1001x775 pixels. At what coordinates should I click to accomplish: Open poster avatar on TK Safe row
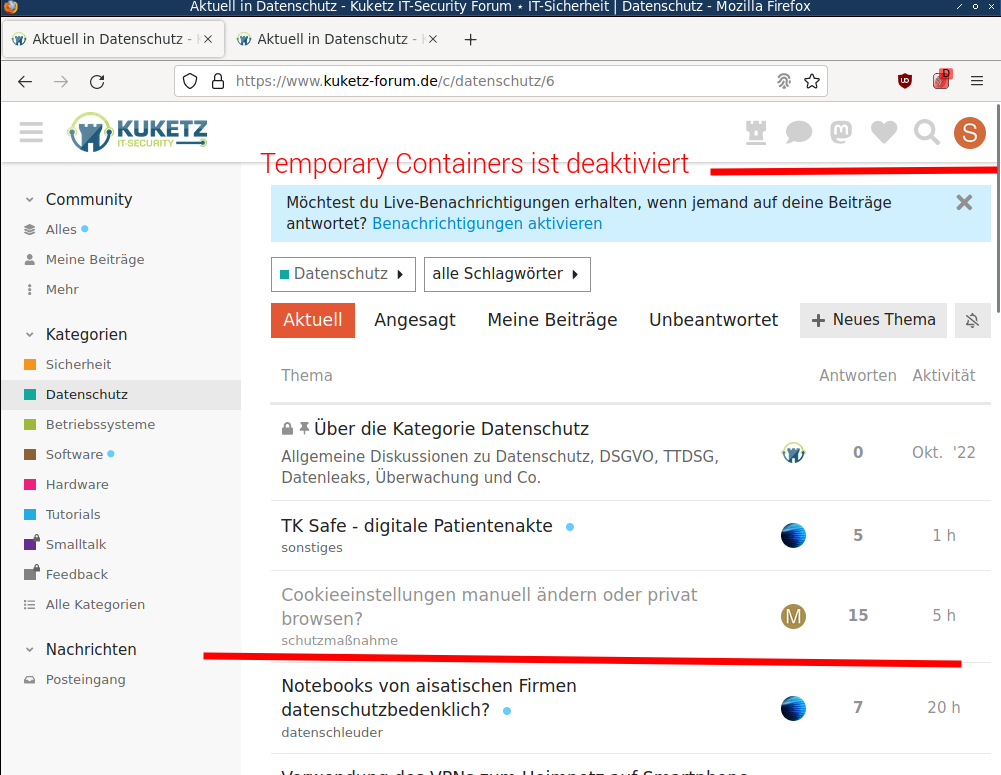(794, 535)
